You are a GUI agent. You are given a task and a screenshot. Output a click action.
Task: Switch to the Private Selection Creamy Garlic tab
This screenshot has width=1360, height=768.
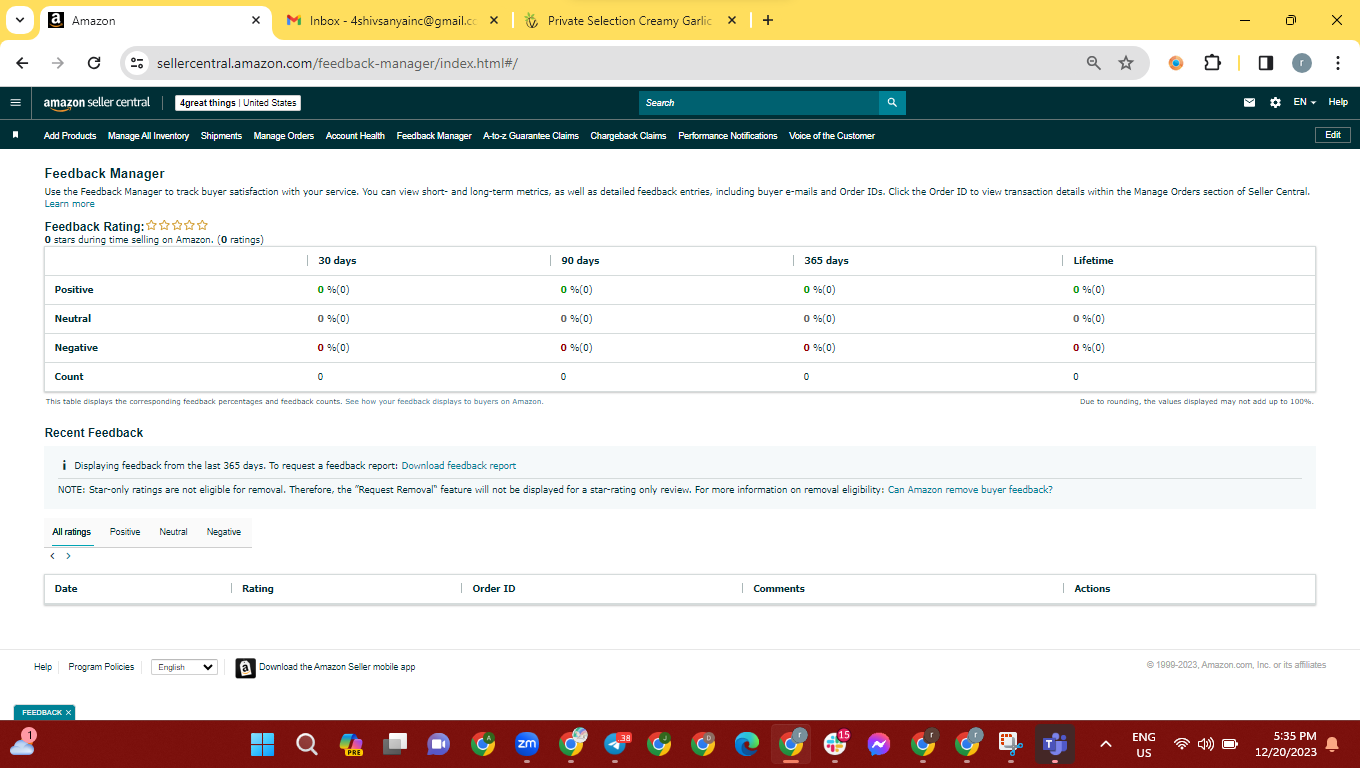pyautogui.click(x=630, y=20)
